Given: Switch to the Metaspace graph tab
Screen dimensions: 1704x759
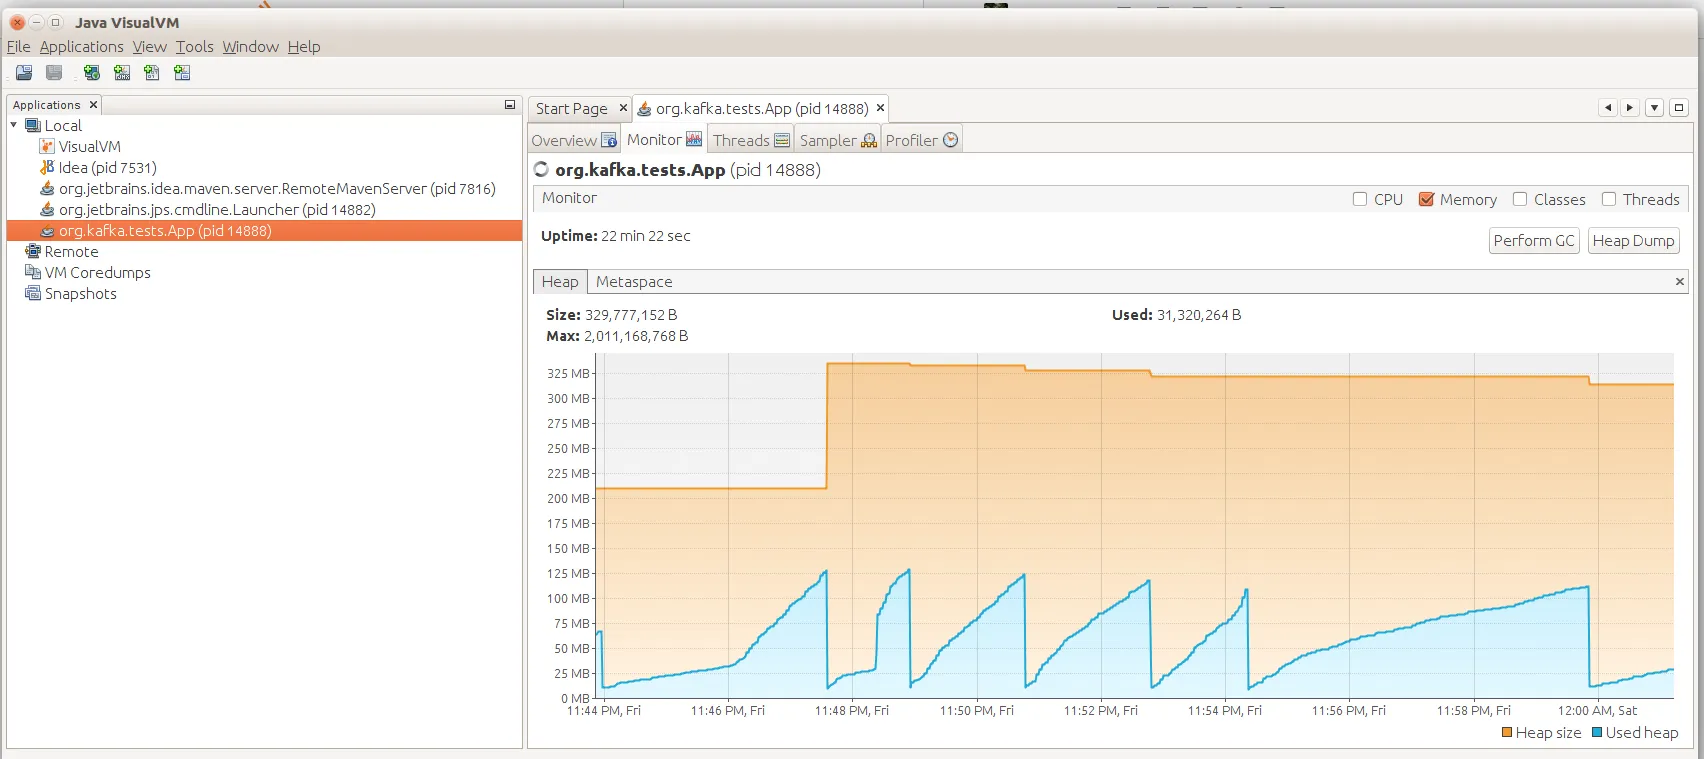Looking at the screenshot, I should point(634,282).
